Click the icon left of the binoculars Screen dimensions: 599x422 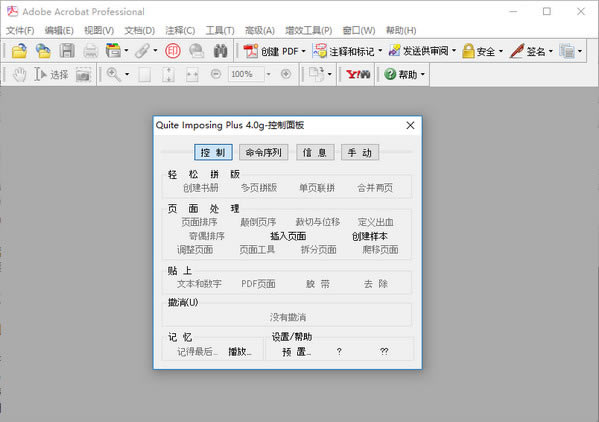pyautogui.click(x=196, y=51)
